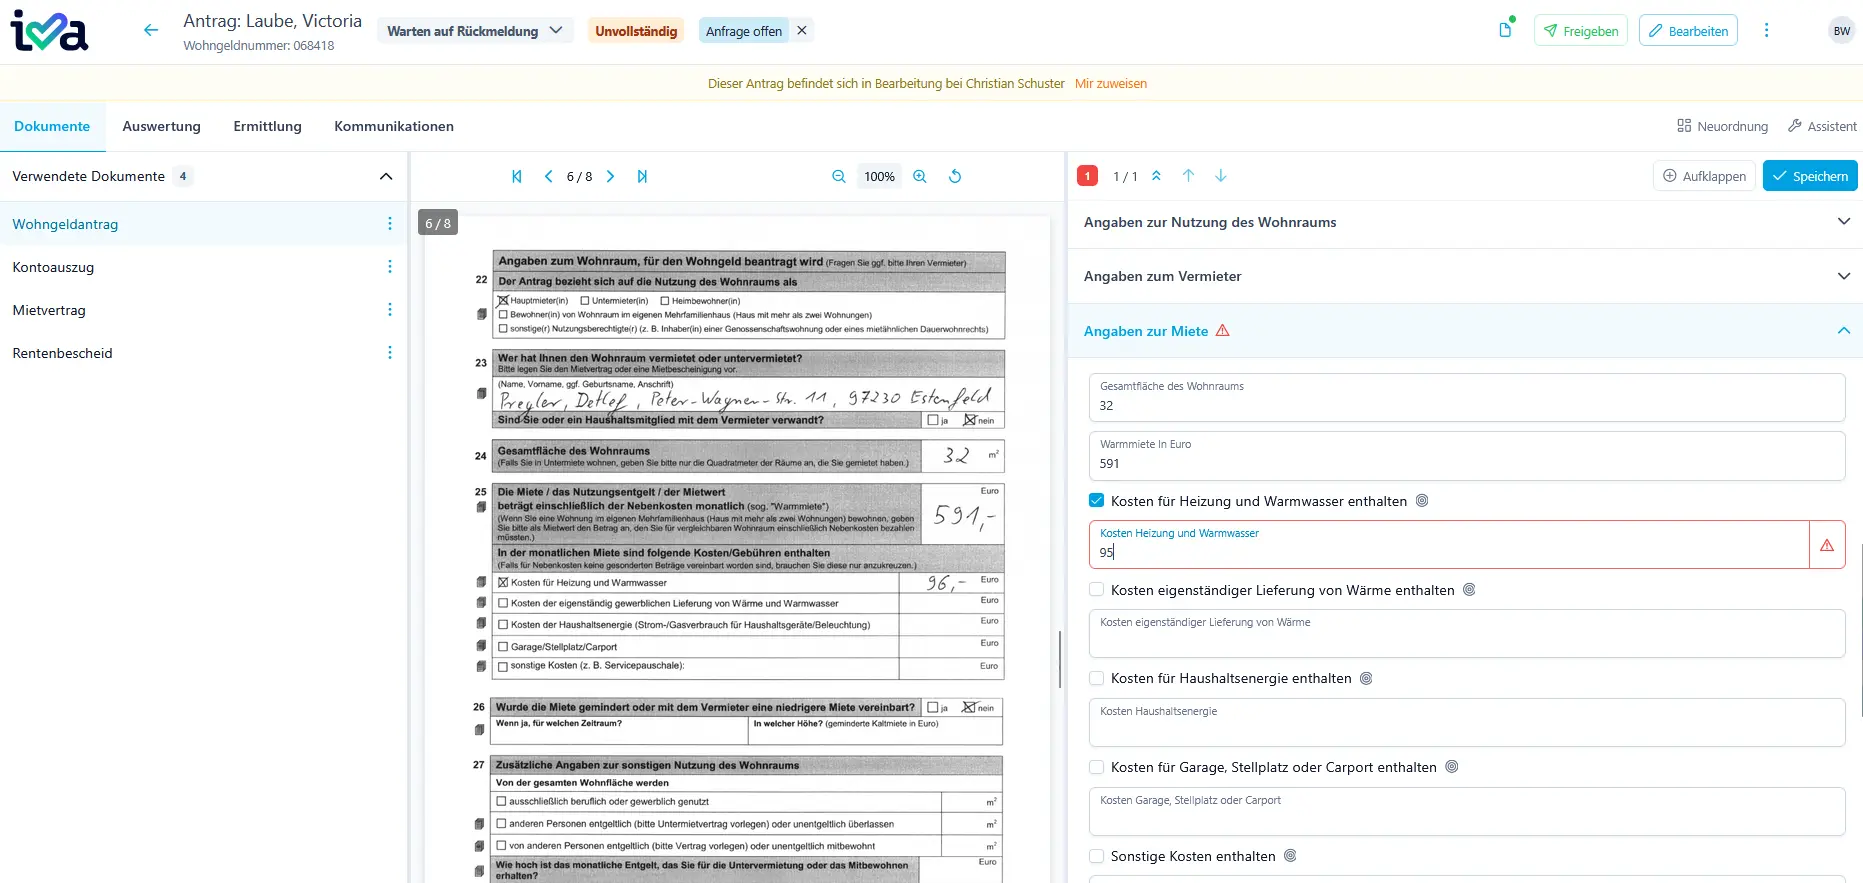Jump to next validation error arrow down

click(x=1220, y=176)
